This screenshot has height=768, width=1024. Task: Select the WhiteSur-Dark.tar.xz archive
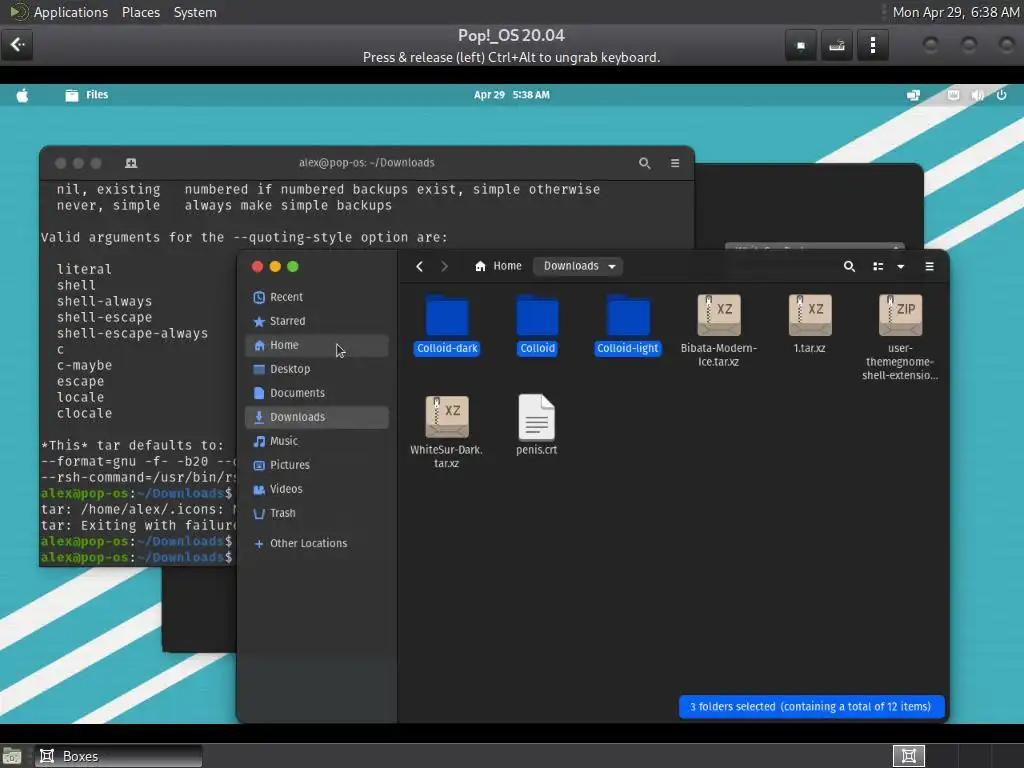click(447, 432)
